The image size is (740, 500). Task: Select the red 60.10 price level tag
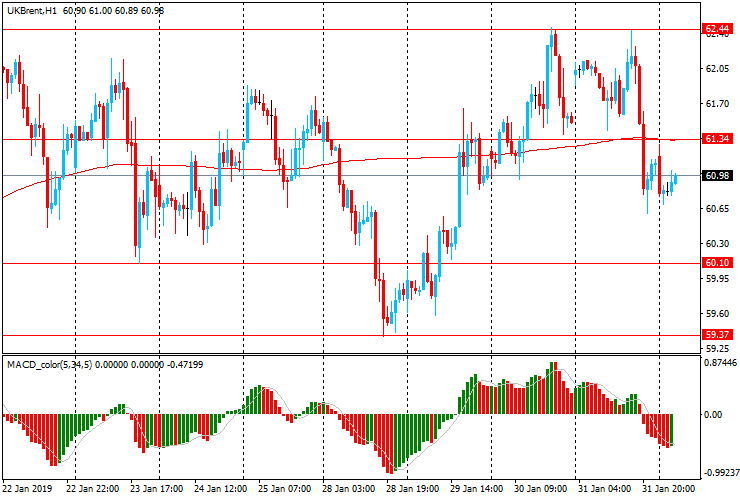click(715, 263)
